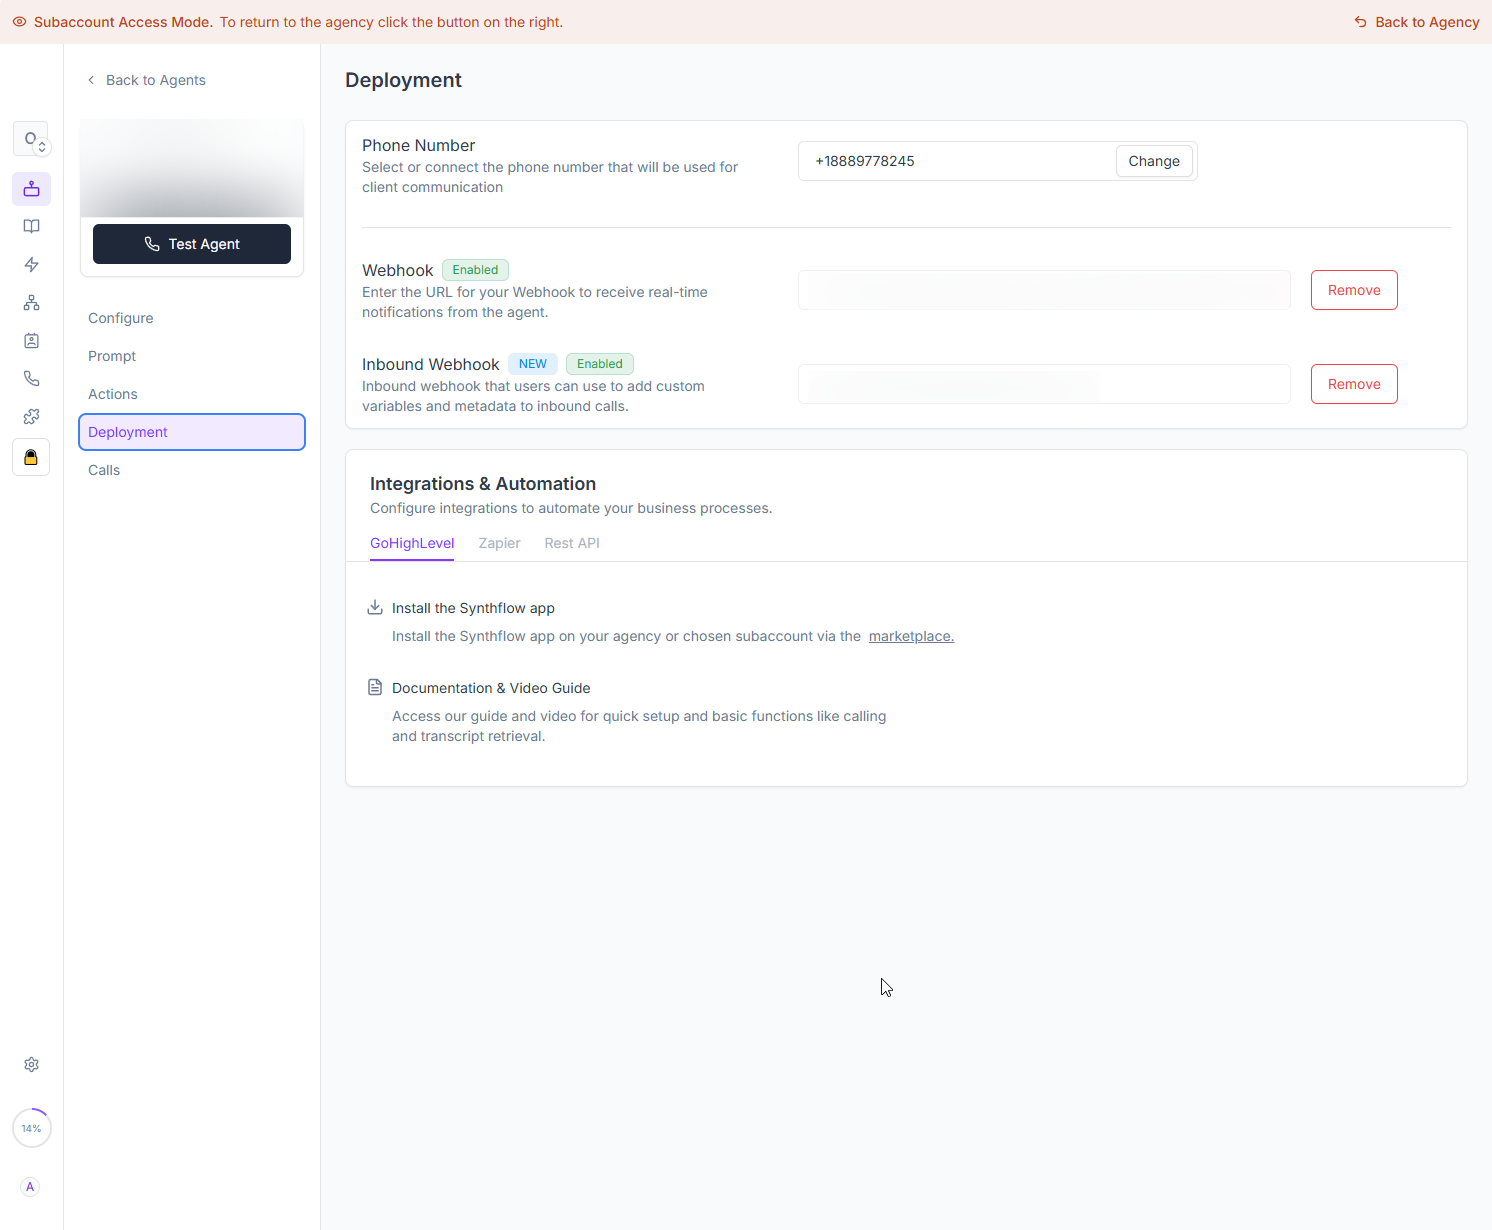Open the settings gear icon
This screenshot has width=1492, height=1230.
coord(32,1065)
